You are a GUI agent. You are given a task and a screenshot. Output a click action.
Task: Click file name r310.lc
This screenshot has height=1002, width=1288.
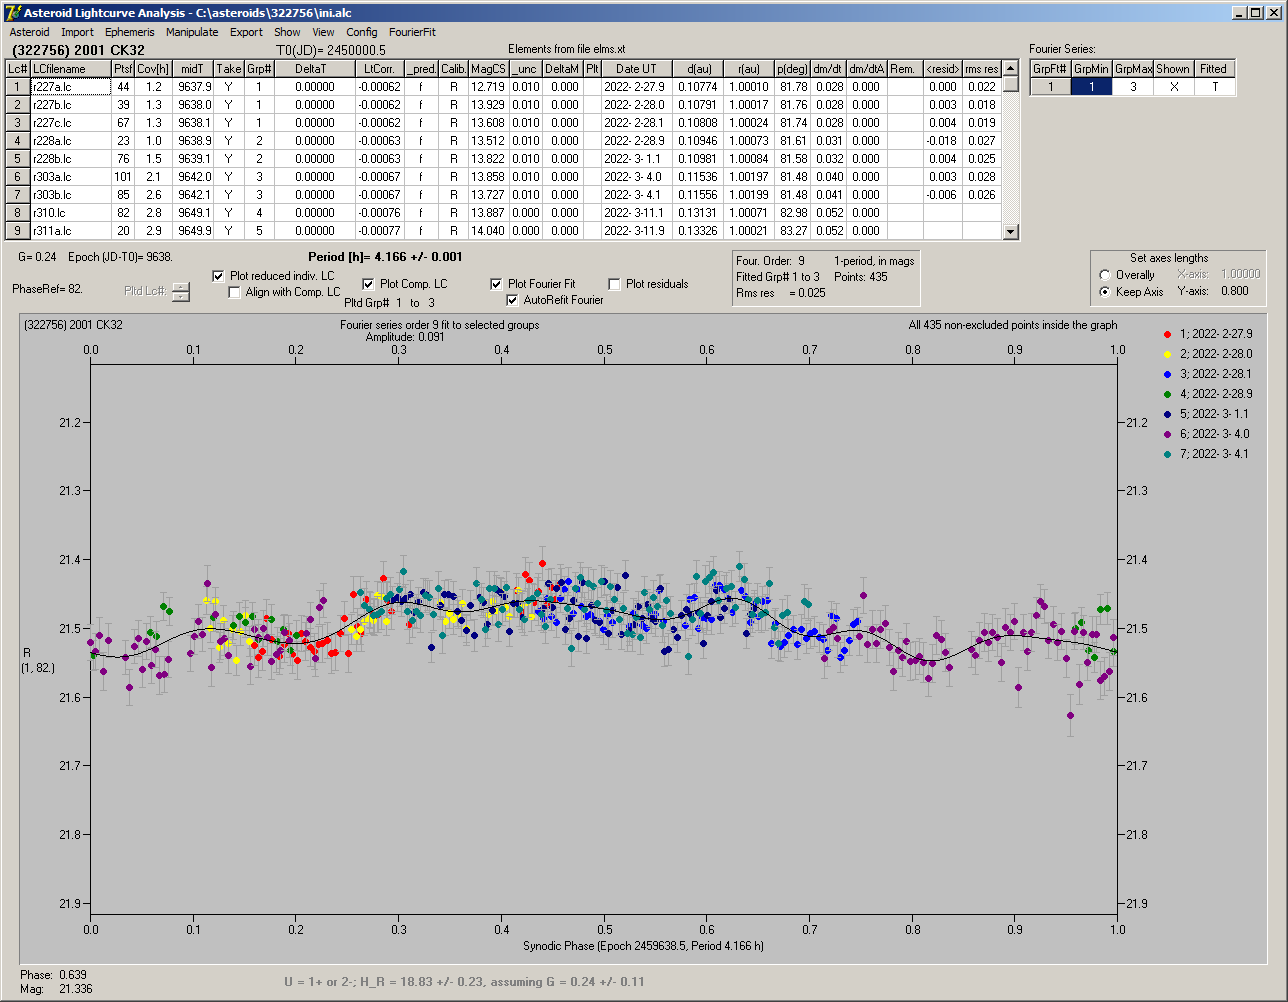tap(70, 213)
